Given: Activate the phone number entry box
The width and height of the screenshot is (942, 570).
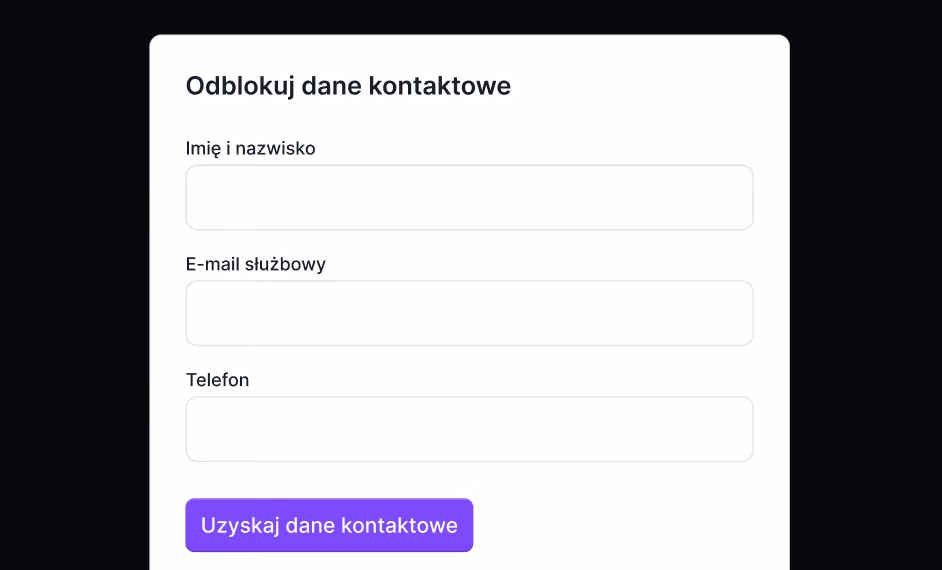Looking at the screenshot, I should click(469, 429).
